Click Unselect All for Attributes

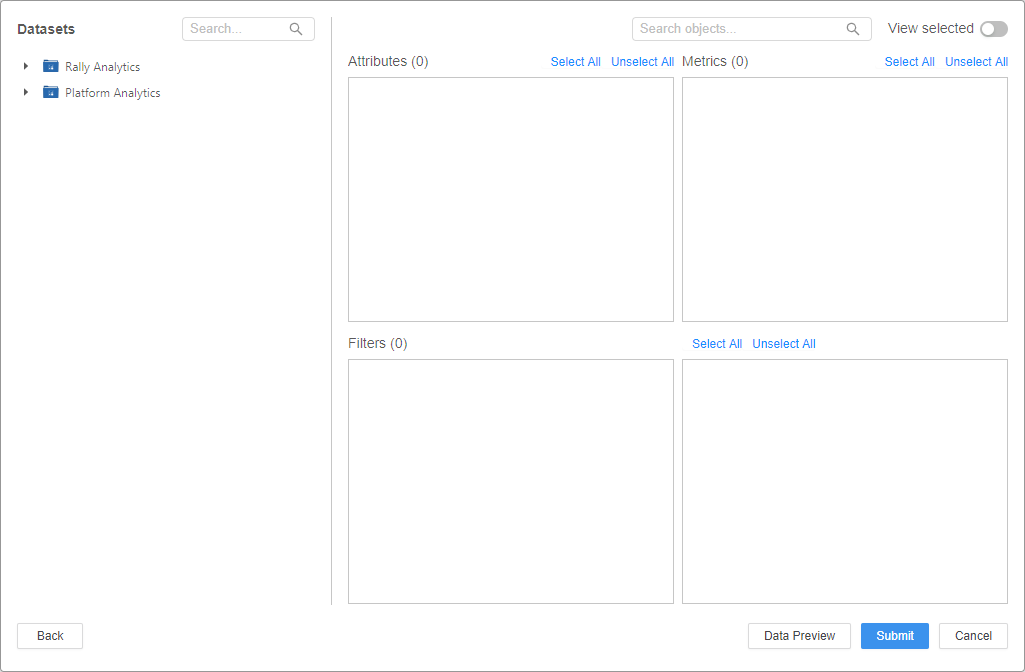(642, 62)
